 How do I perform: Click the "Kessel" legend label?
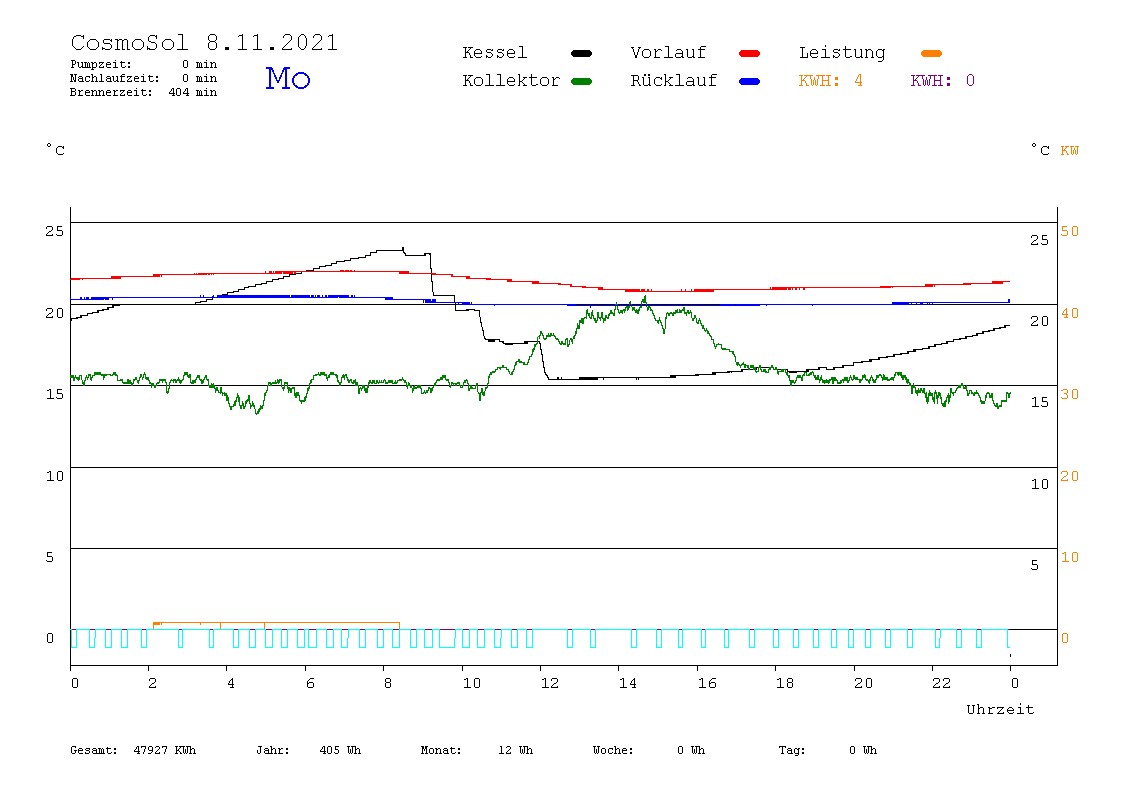(494, 53)
